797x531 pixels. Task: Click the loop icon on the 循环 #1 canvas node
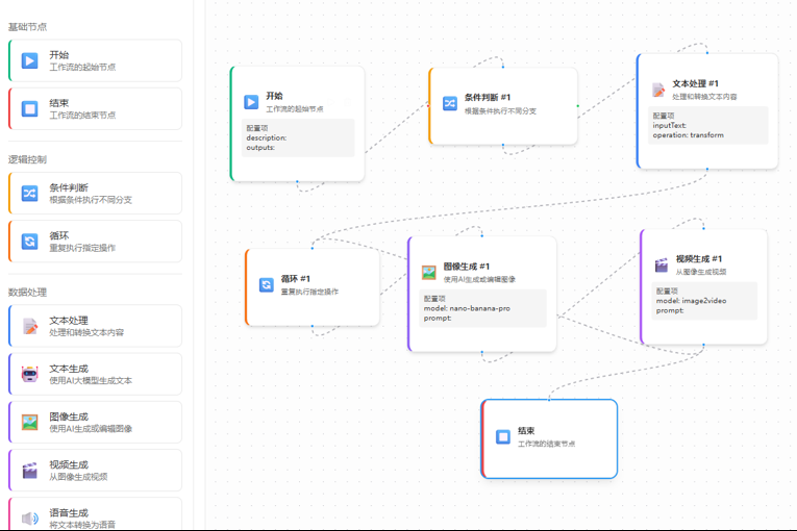tap(267, 285)
